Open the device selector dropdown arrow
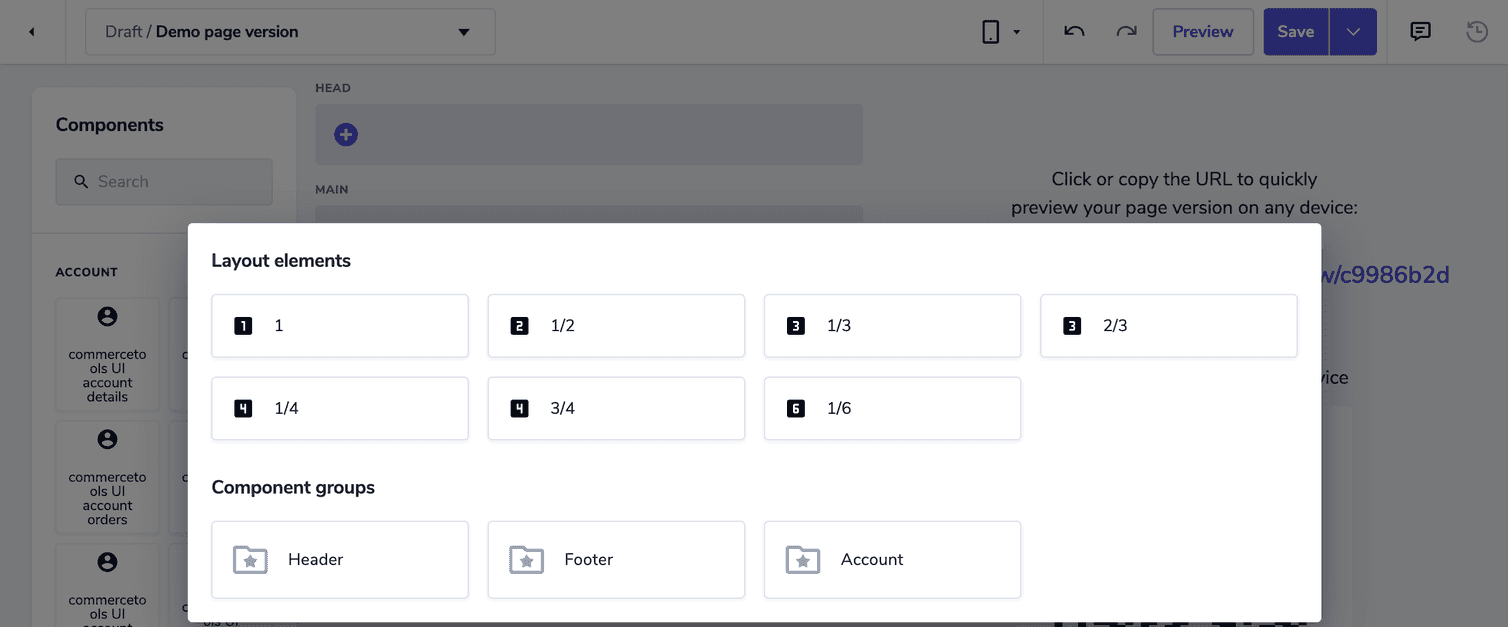 coord(1016,31)
